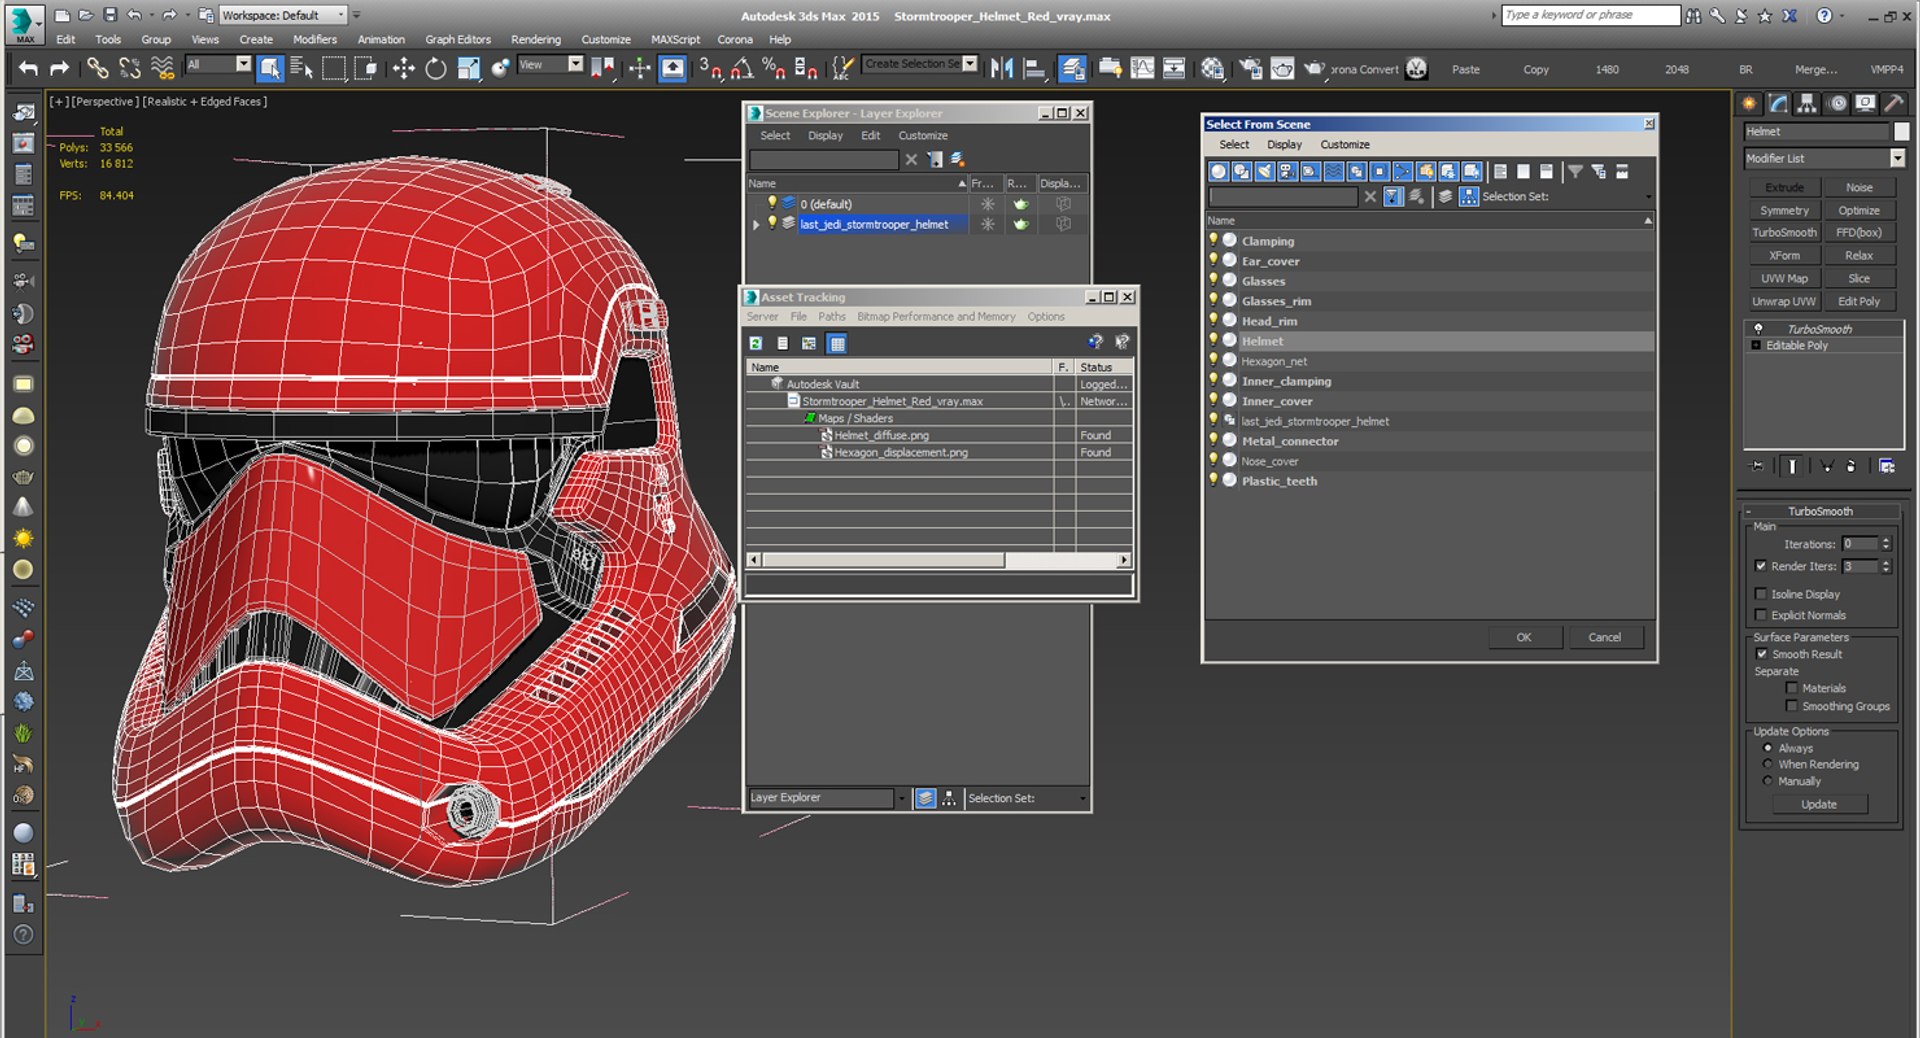
Task: Activate the Select and Move tool
Action: pos(403,68)
